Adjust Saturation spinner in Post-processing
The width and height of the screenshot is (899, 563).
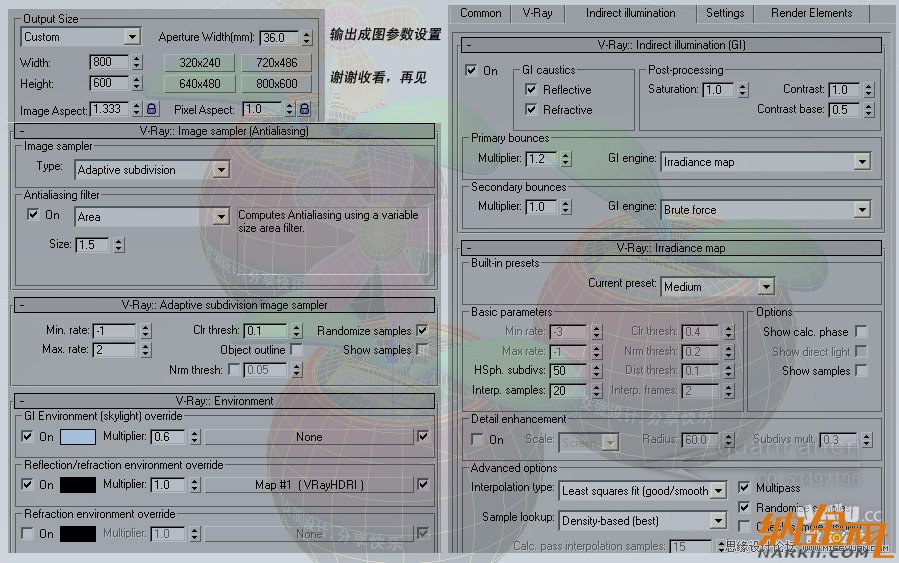click(742, 90)
